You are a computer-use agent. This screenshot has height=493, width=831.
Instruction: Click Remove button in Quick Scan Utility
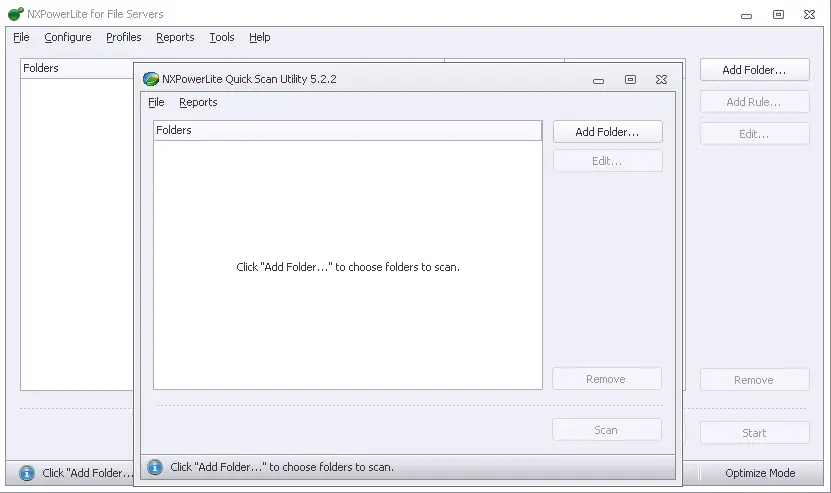tap(606, 379)
